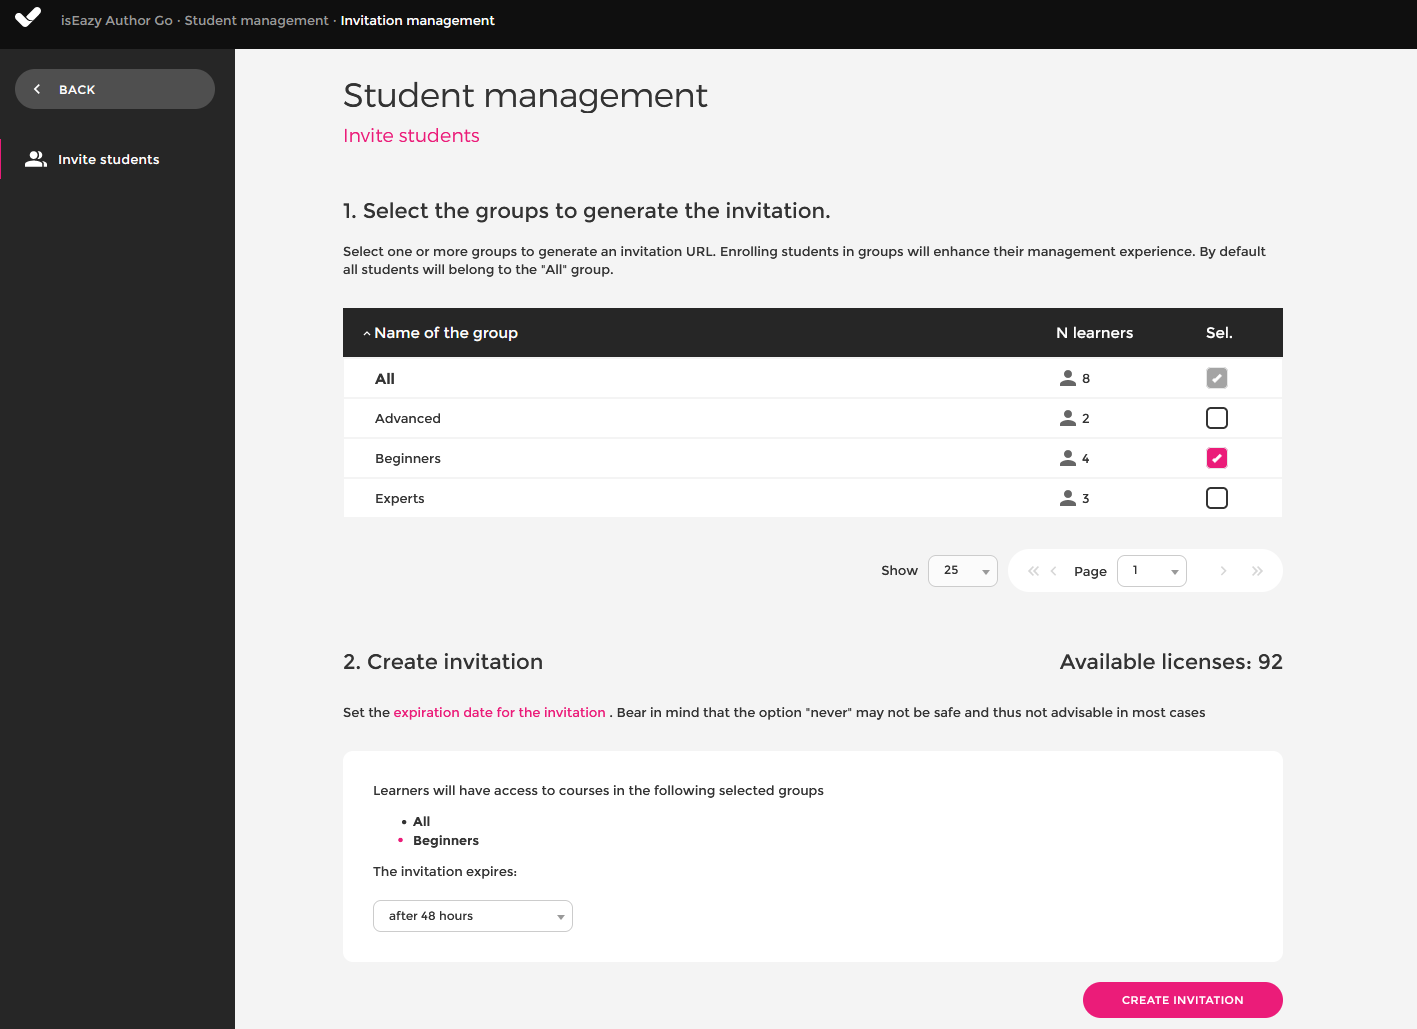The image size is (1417, 1029).
Task: Open the Show 25 rows dropdown
Action: tap(963, 571)
